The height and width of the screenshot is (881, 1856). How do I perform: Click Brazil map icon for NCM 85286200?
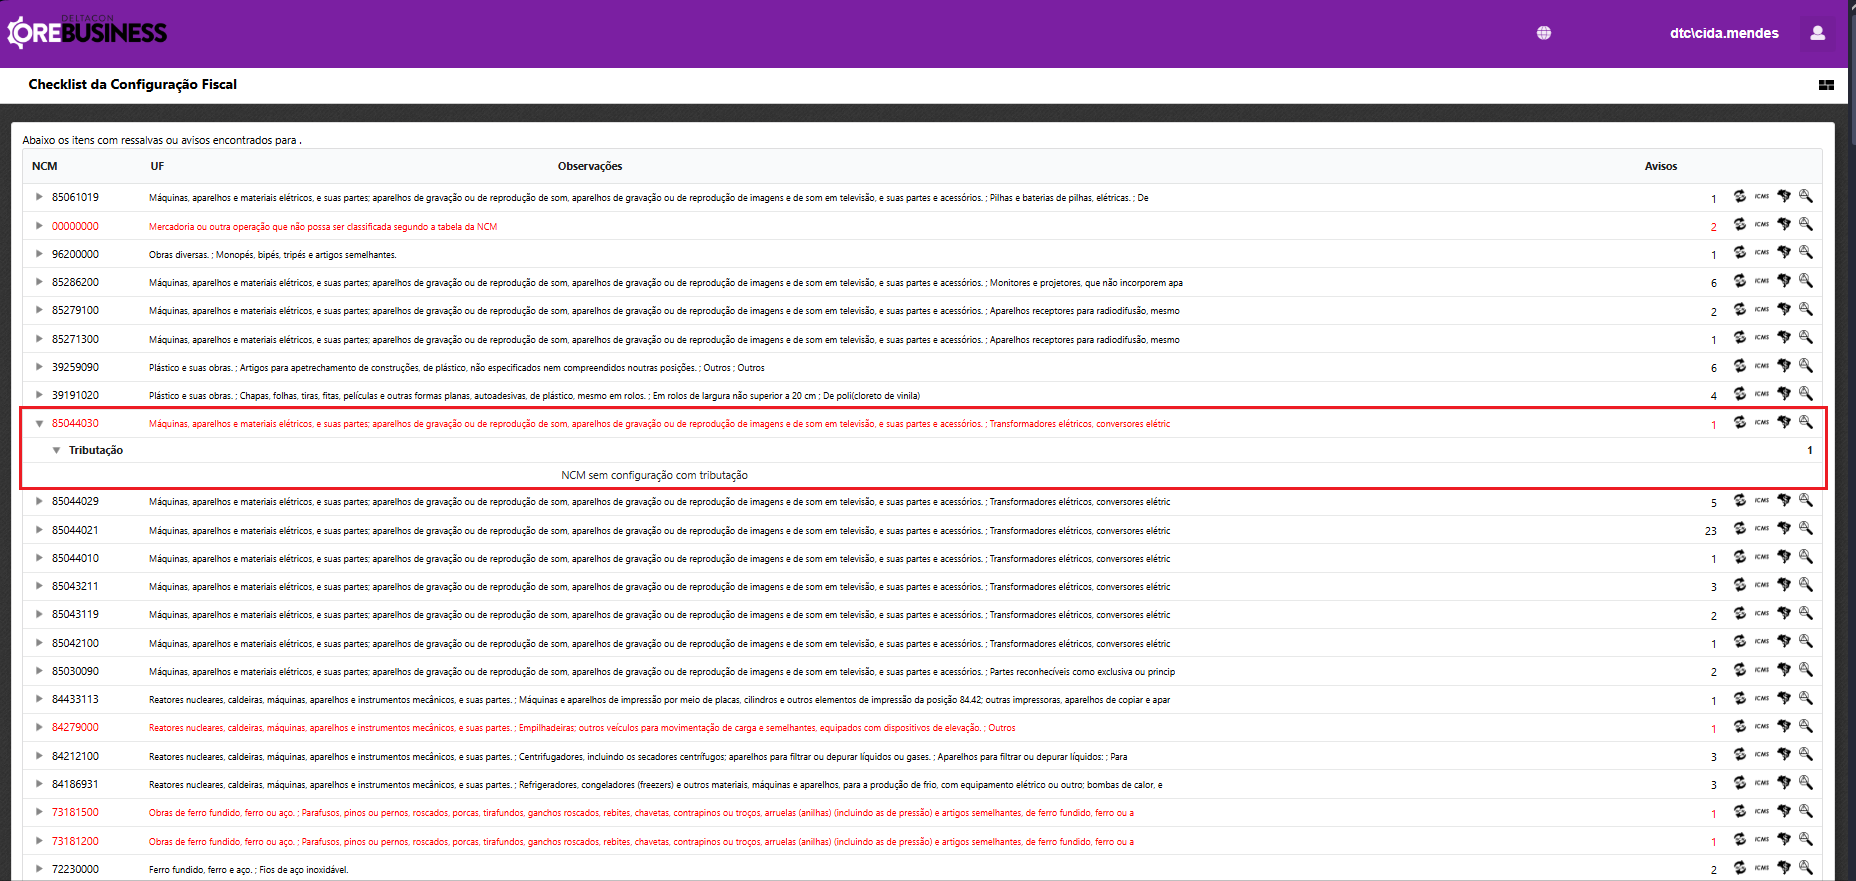point(1784,281)
